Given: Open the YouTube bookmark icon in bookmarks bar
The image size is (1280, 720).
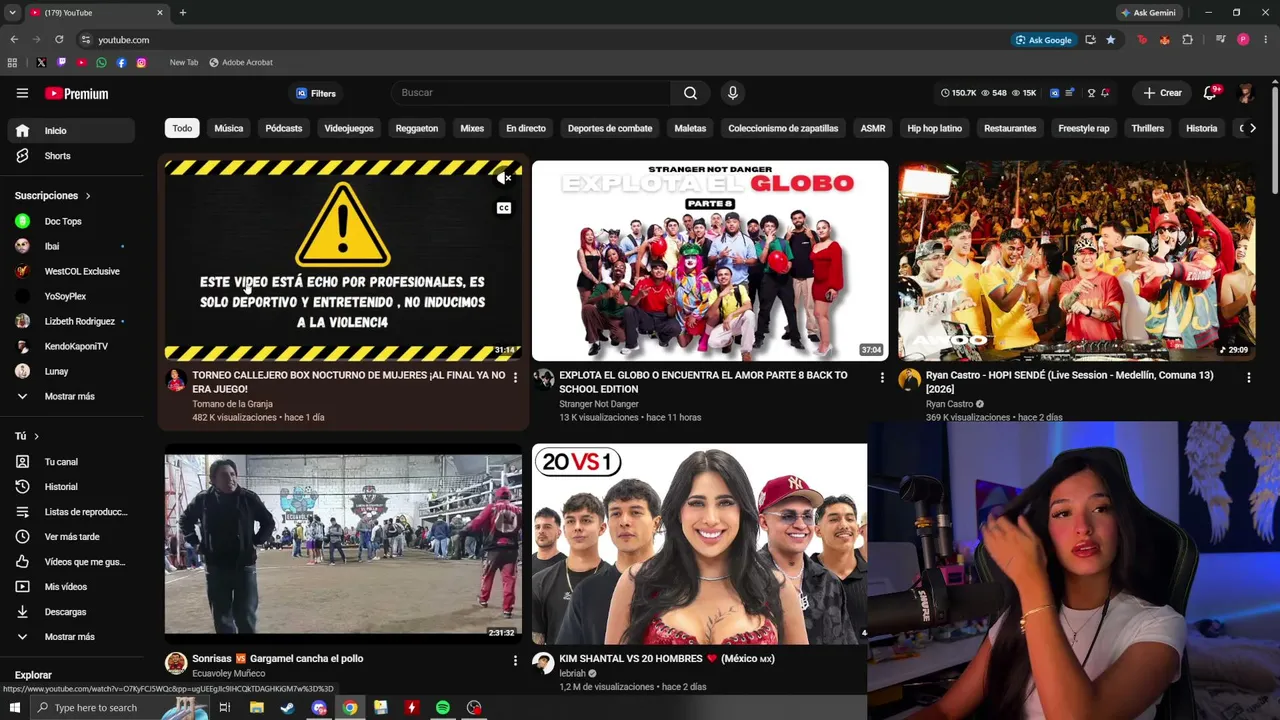Looking at the screenshot, I should pyautogui.click(x=81, y=62).
